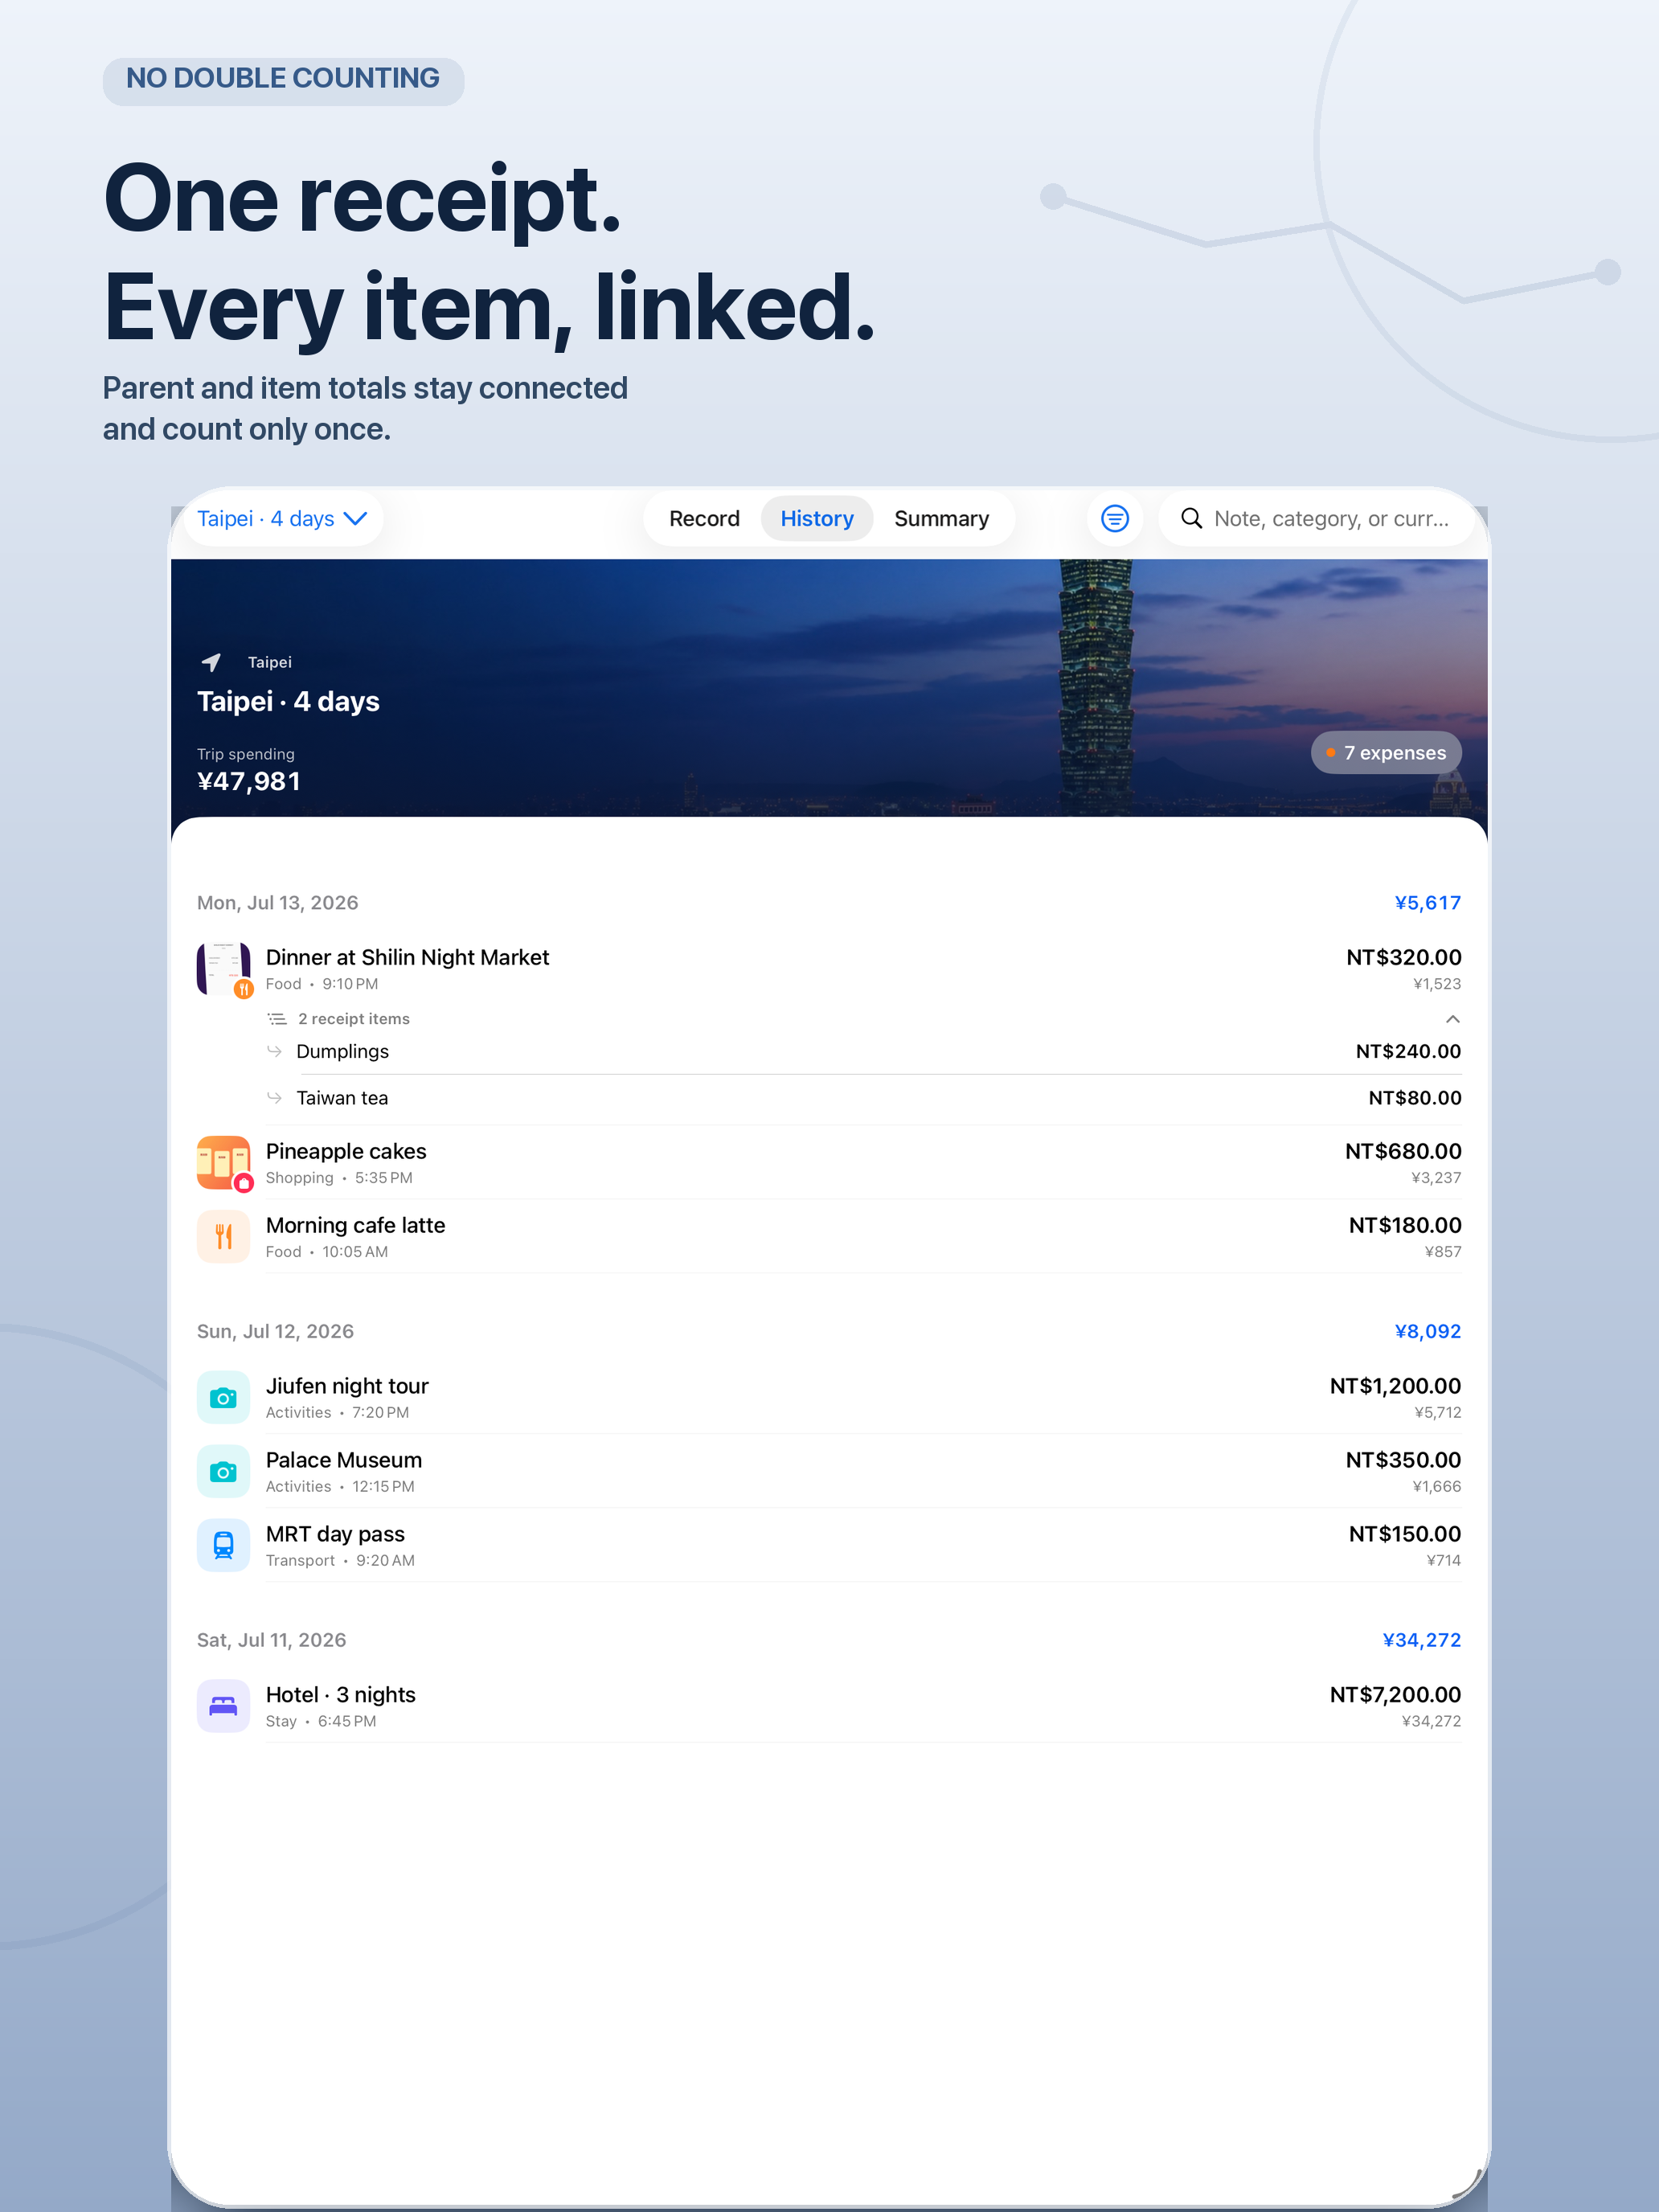Tap the 7 expenses badge

[x=1386, y=752]
